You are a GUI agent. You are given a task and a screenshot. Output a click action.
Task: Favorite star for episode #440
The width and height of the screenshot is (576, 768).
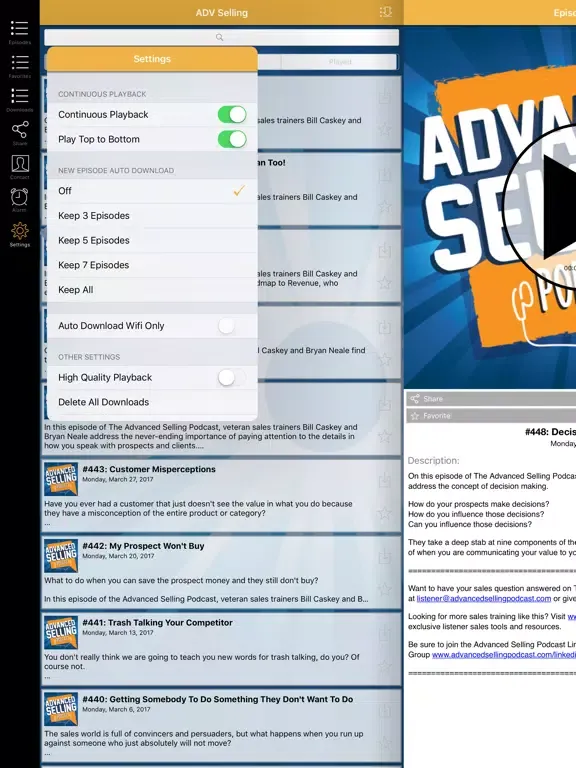point(385,743)
